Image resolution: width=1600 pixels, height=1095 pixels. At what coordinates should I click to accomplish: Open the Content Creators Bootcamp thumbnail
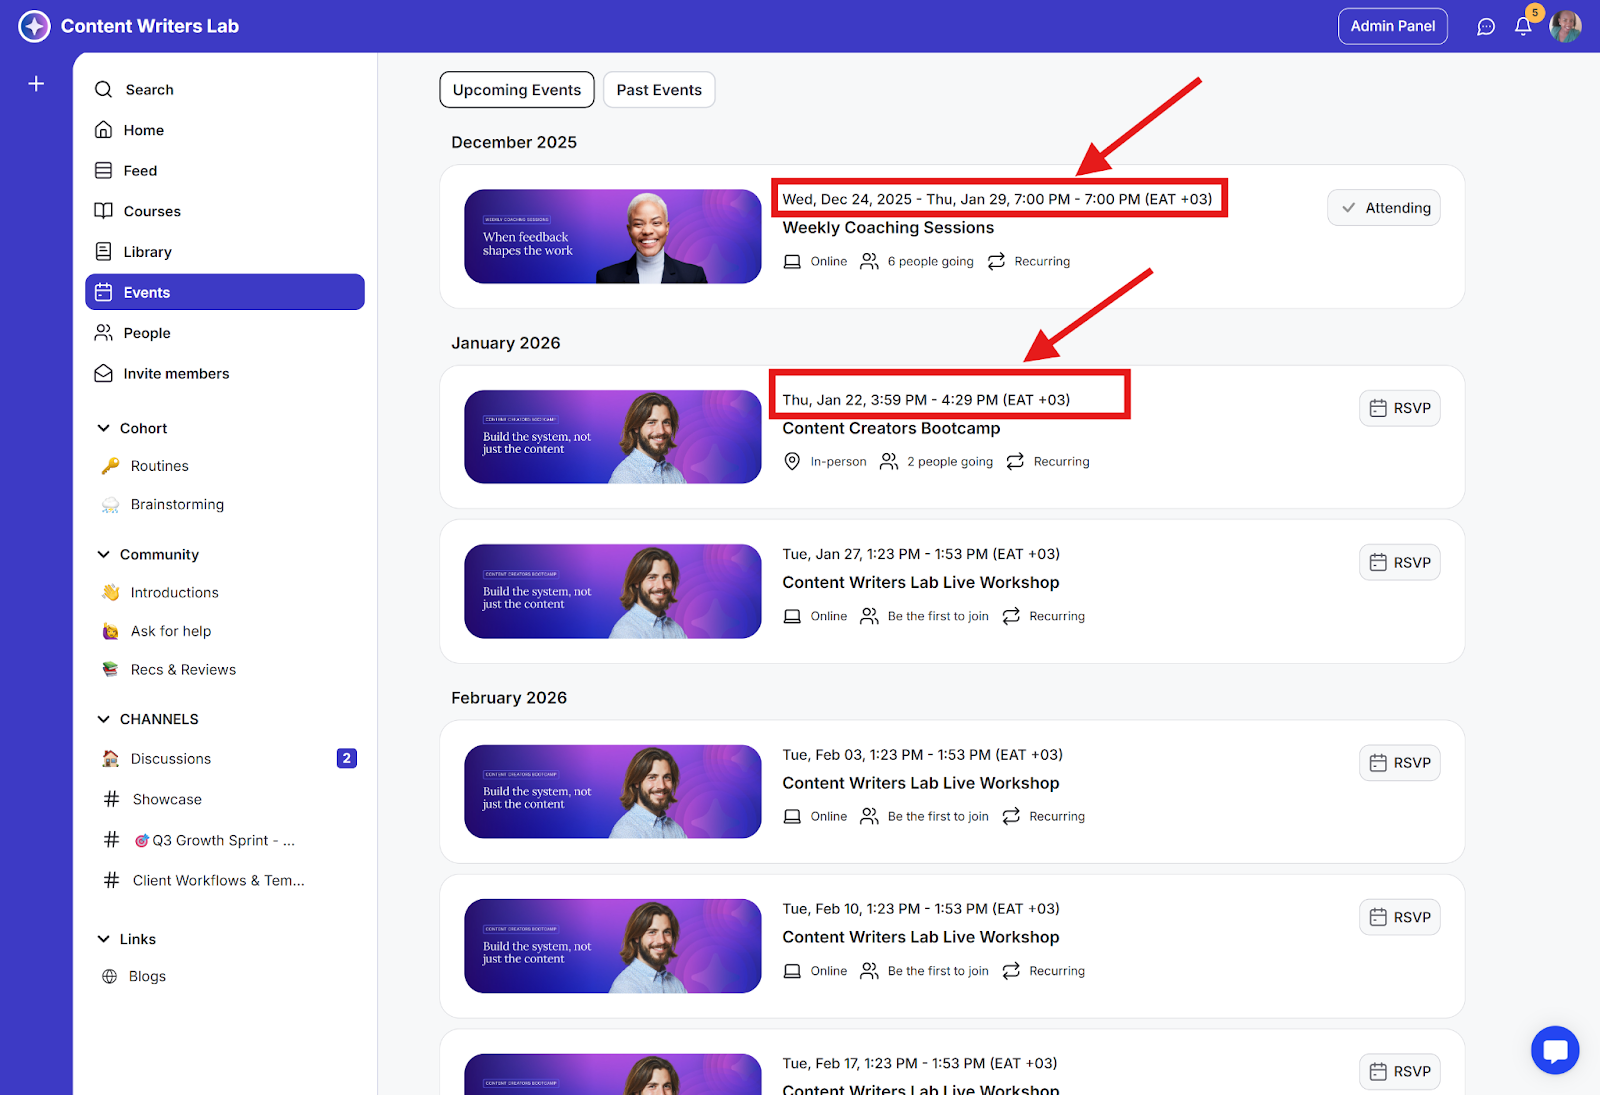tap(613, 437)
